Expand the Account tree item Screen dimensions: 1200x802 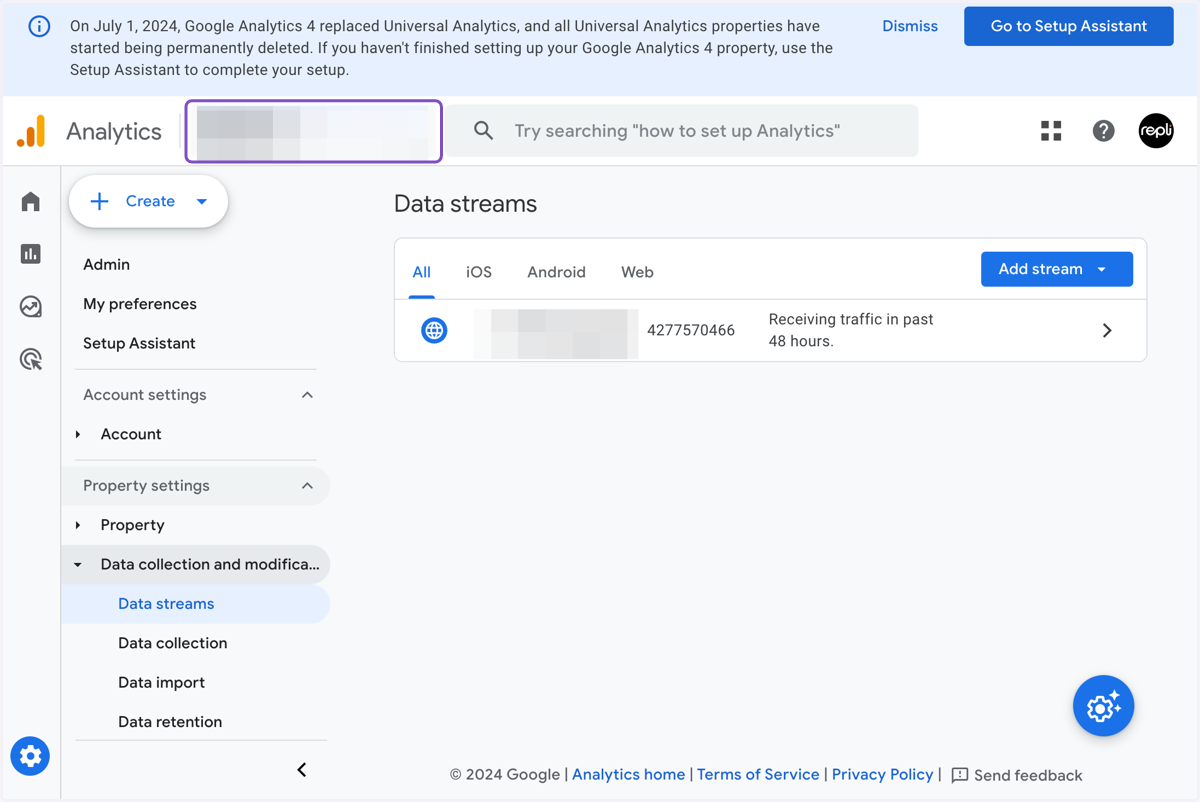[x=78, y=434]
